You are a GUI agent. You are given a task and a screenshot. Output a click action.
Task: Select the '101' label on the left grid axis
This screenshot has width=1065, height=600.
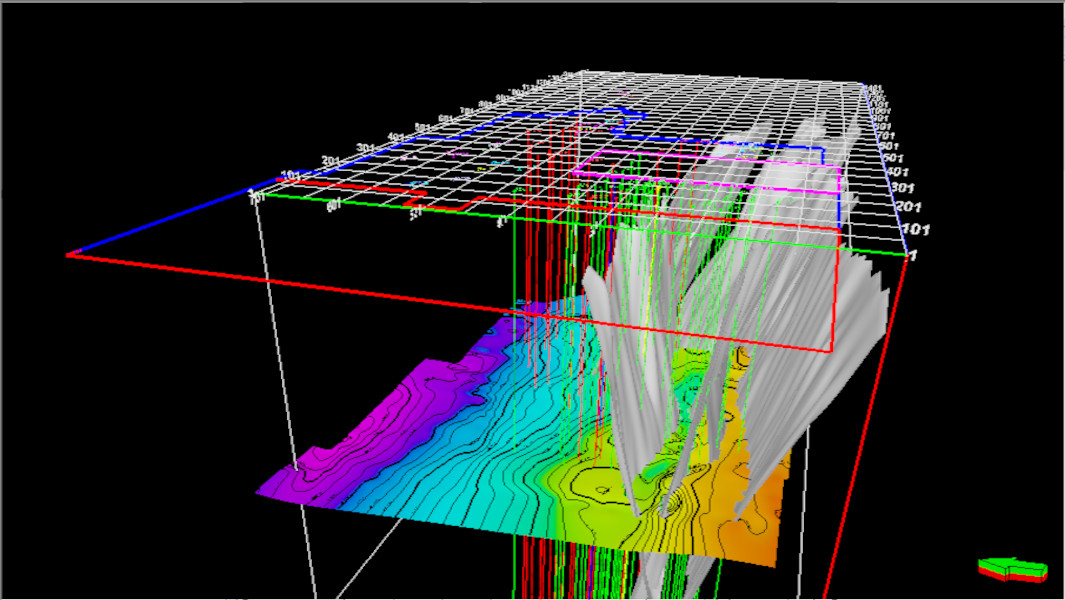(291, 177)
